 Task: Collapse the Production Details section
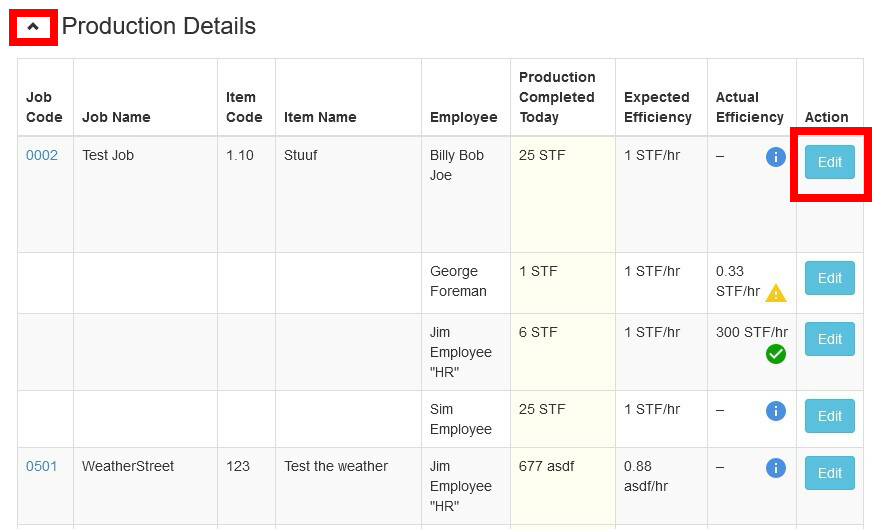click(x=33, y=27)
